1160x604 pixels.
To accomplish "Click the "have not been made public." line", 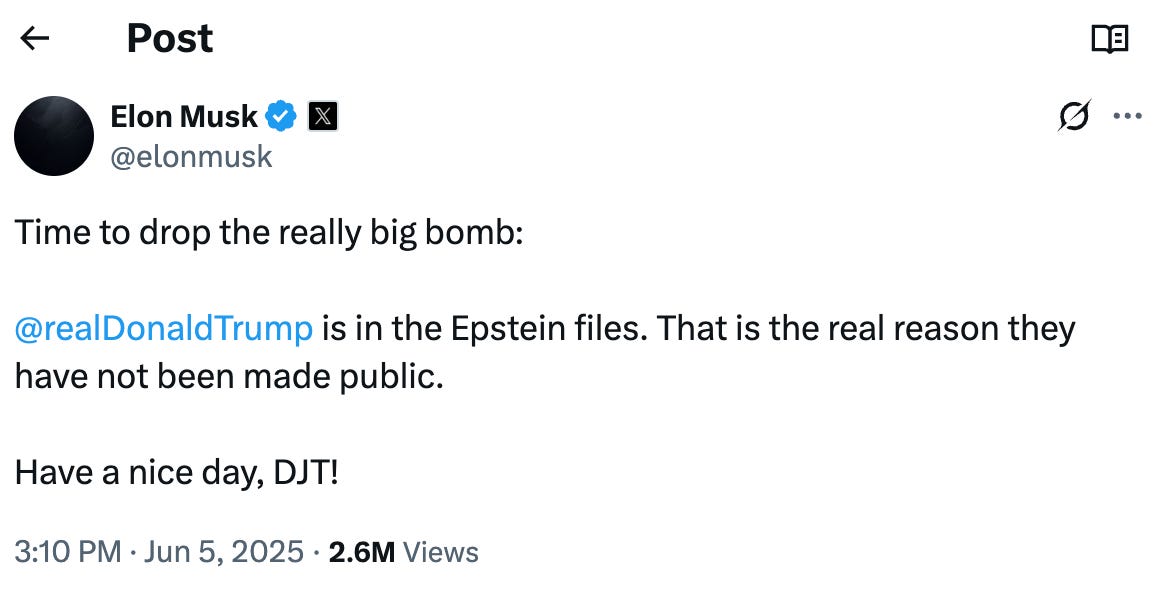I will pyautogui.click(x=229, y=376).
